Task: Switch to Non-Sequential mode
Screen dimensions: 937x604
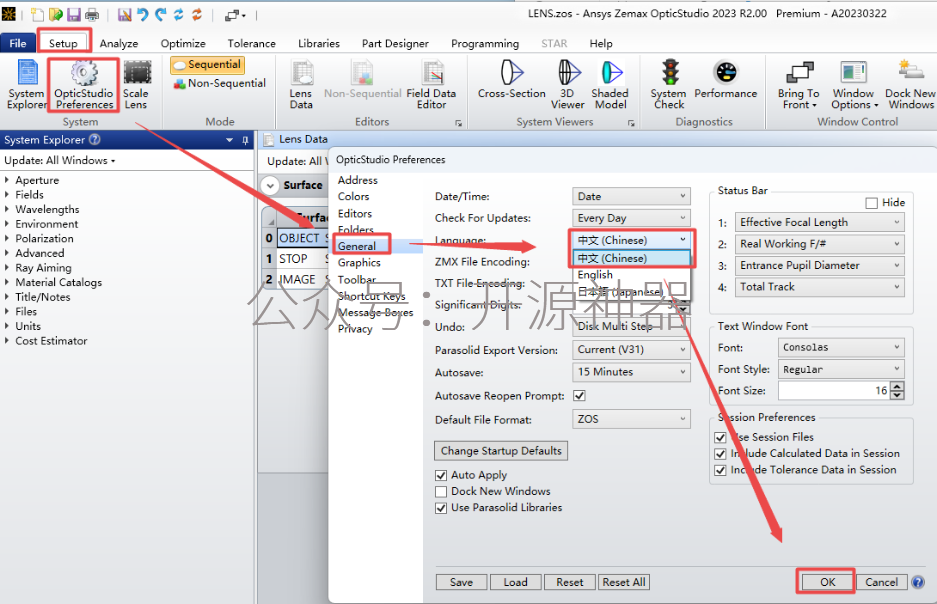Action: [219, 83]
